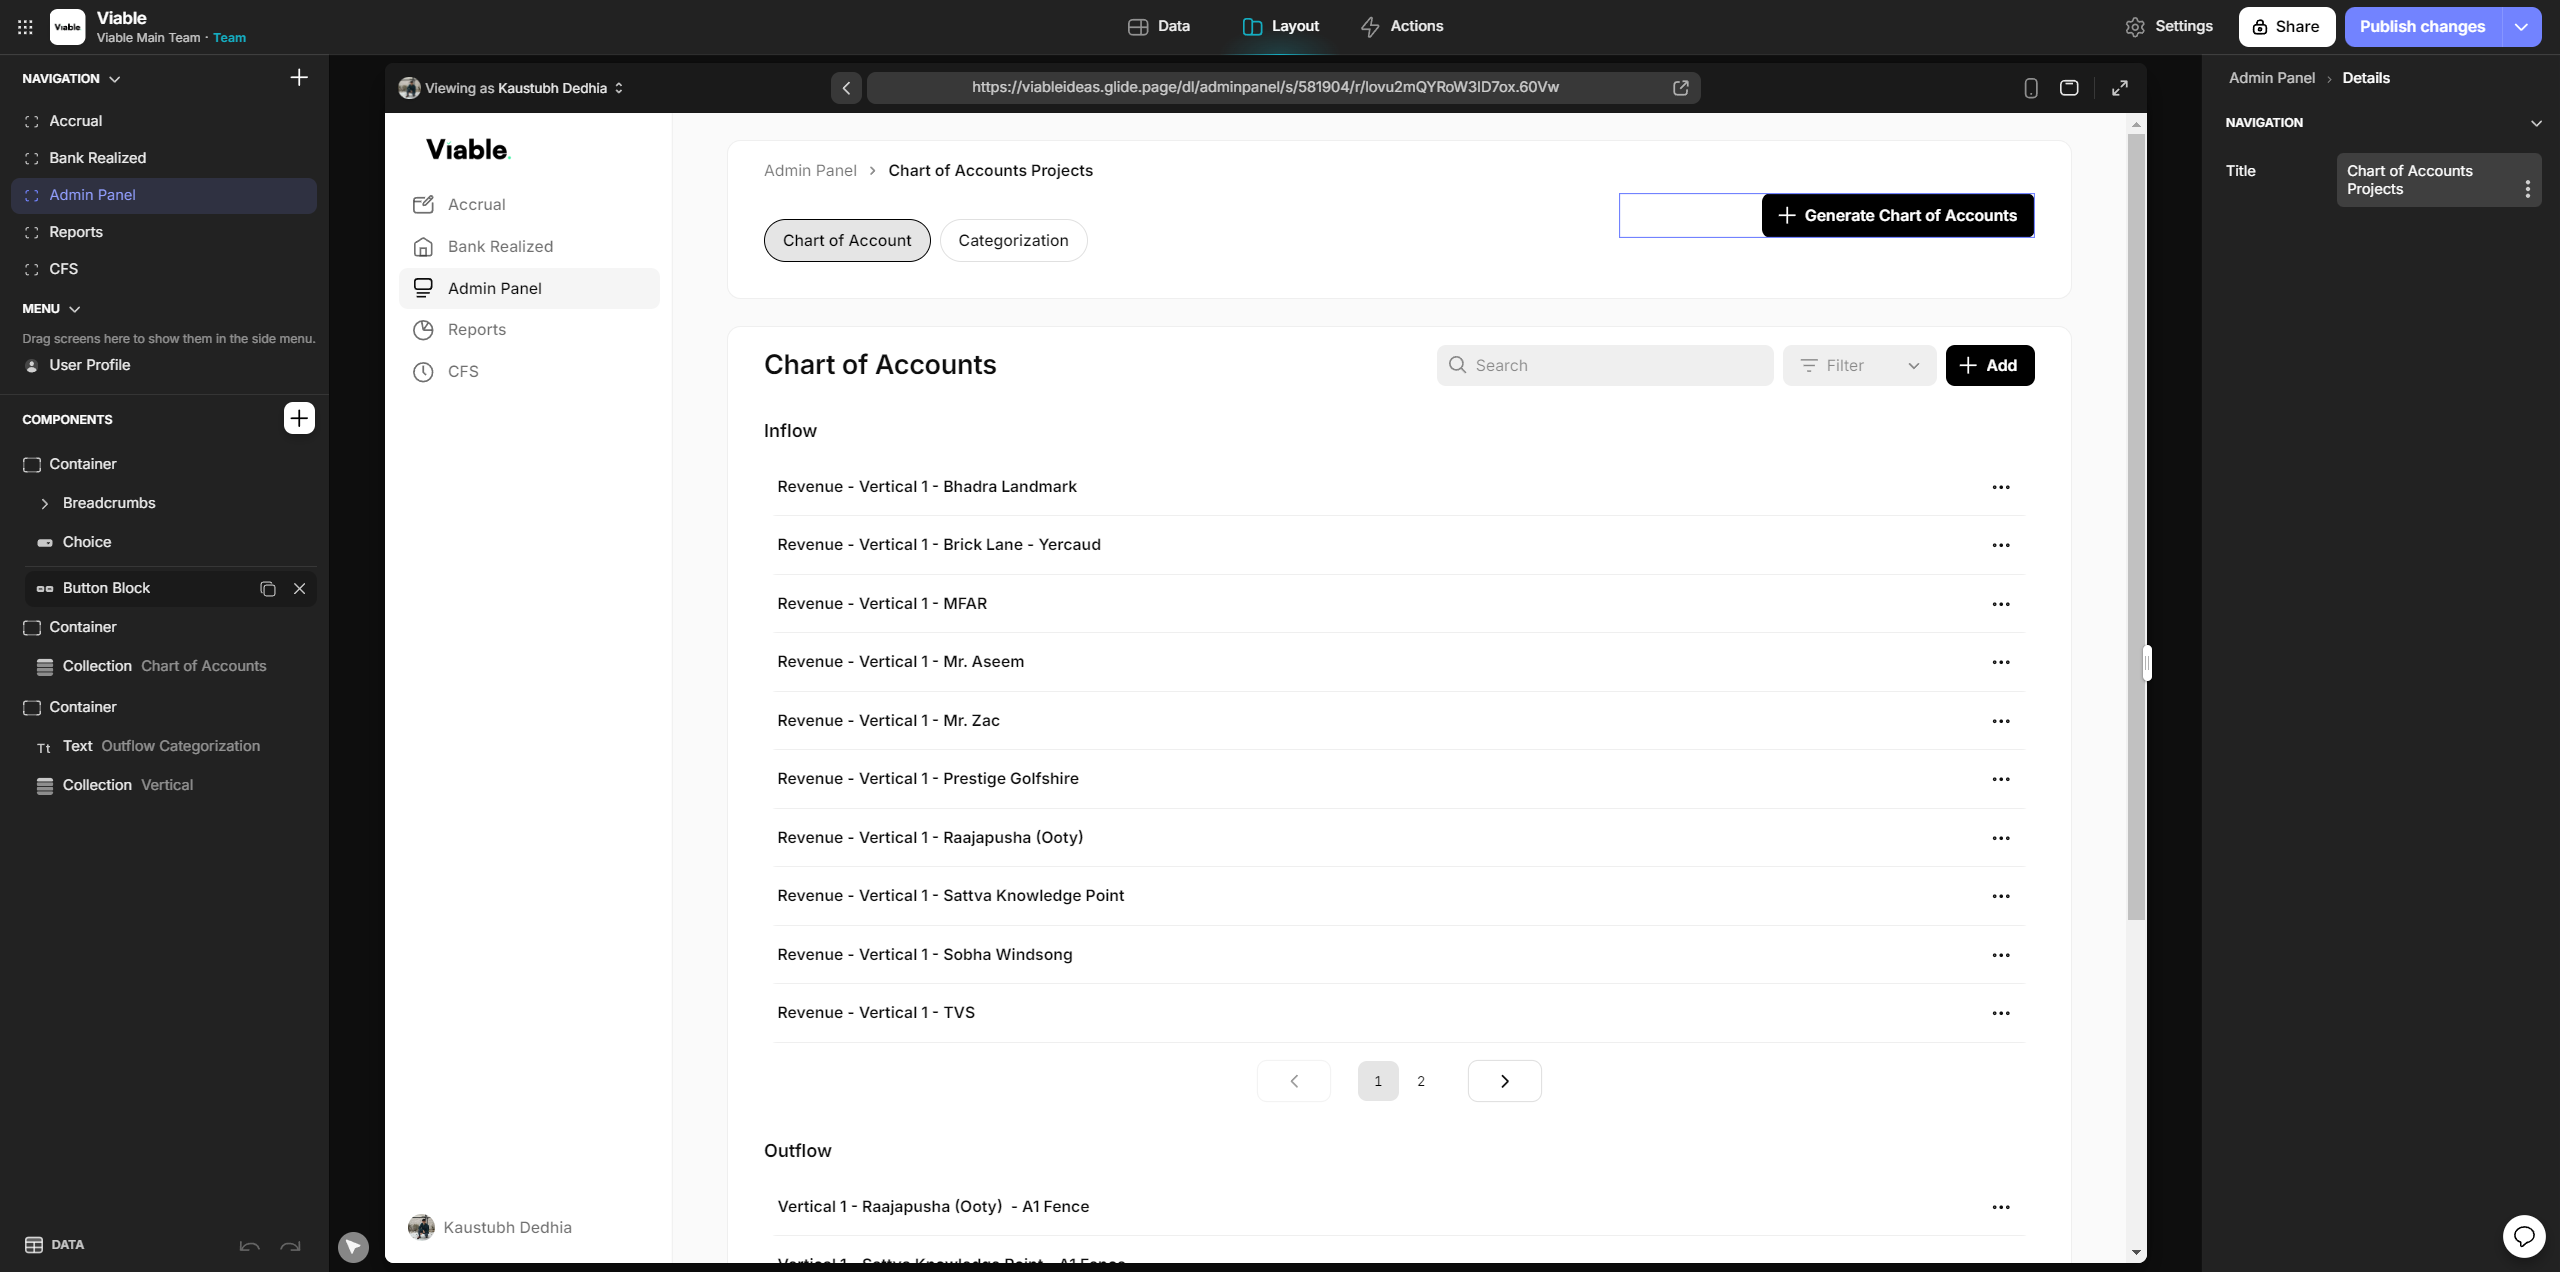The image size is (2560, 1272).
Task: Go to page 2 of Inflow list
Action: [x=1421, y=1082]
